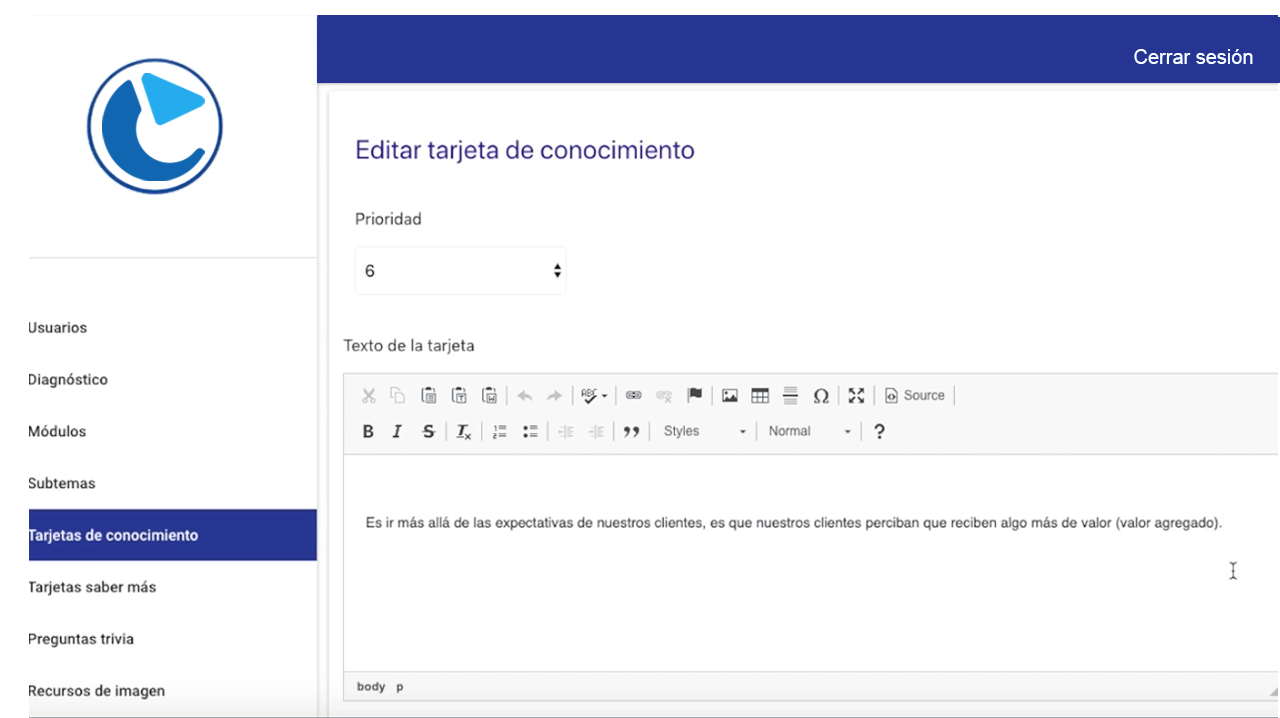Click the insert Table icon

[760, 395]
